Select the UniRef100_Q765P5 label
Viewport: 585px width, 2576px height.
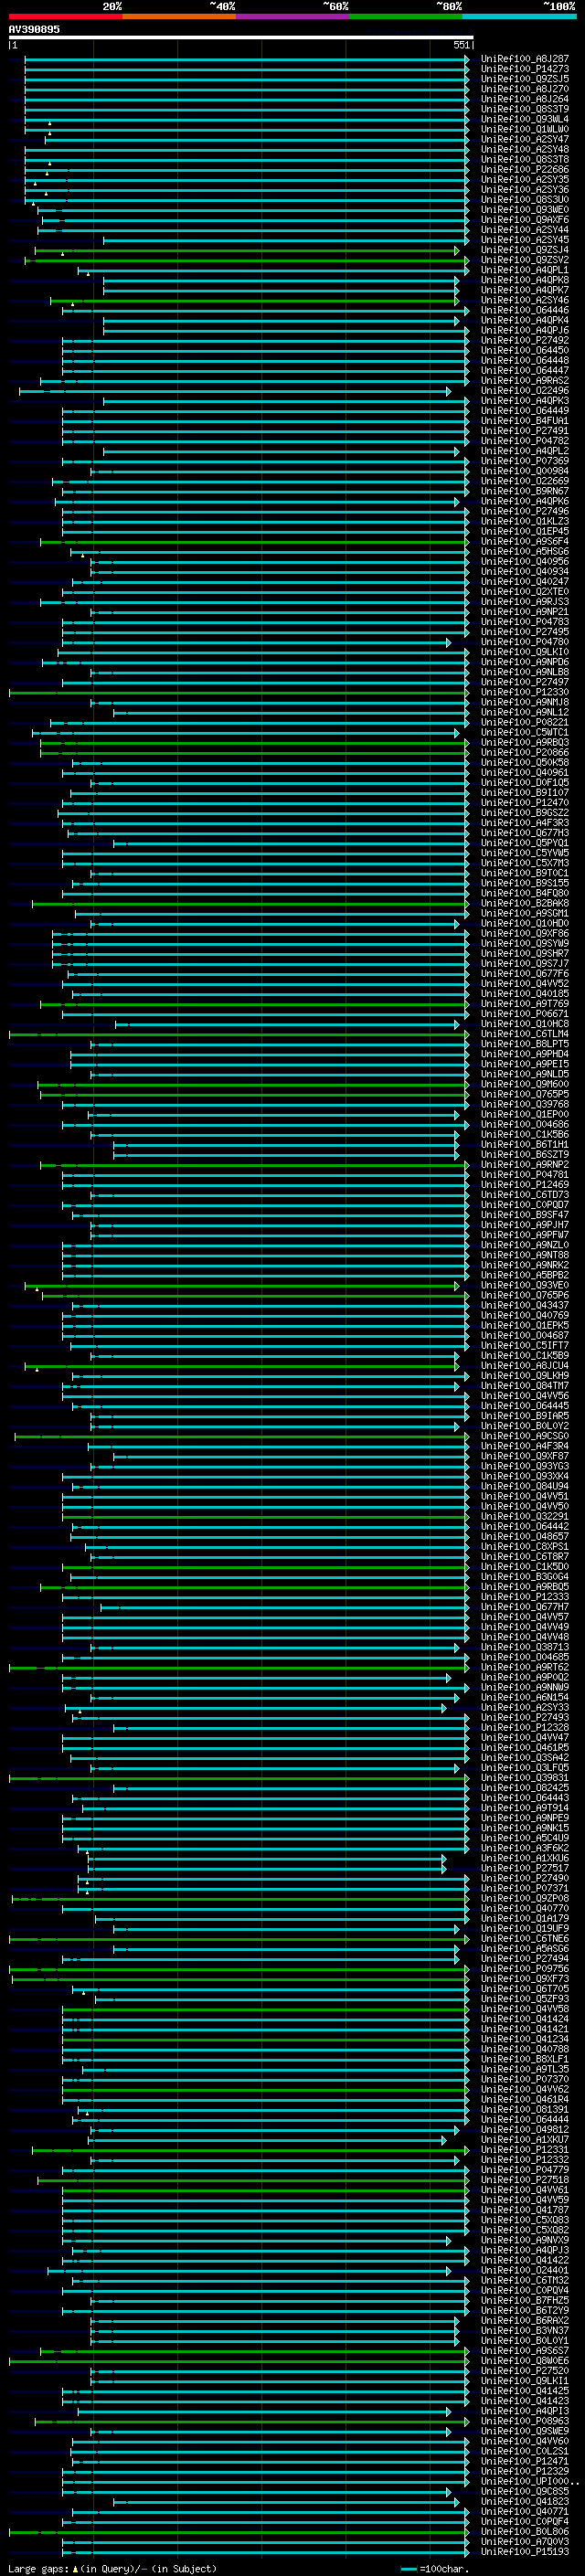pos(525,1094)
